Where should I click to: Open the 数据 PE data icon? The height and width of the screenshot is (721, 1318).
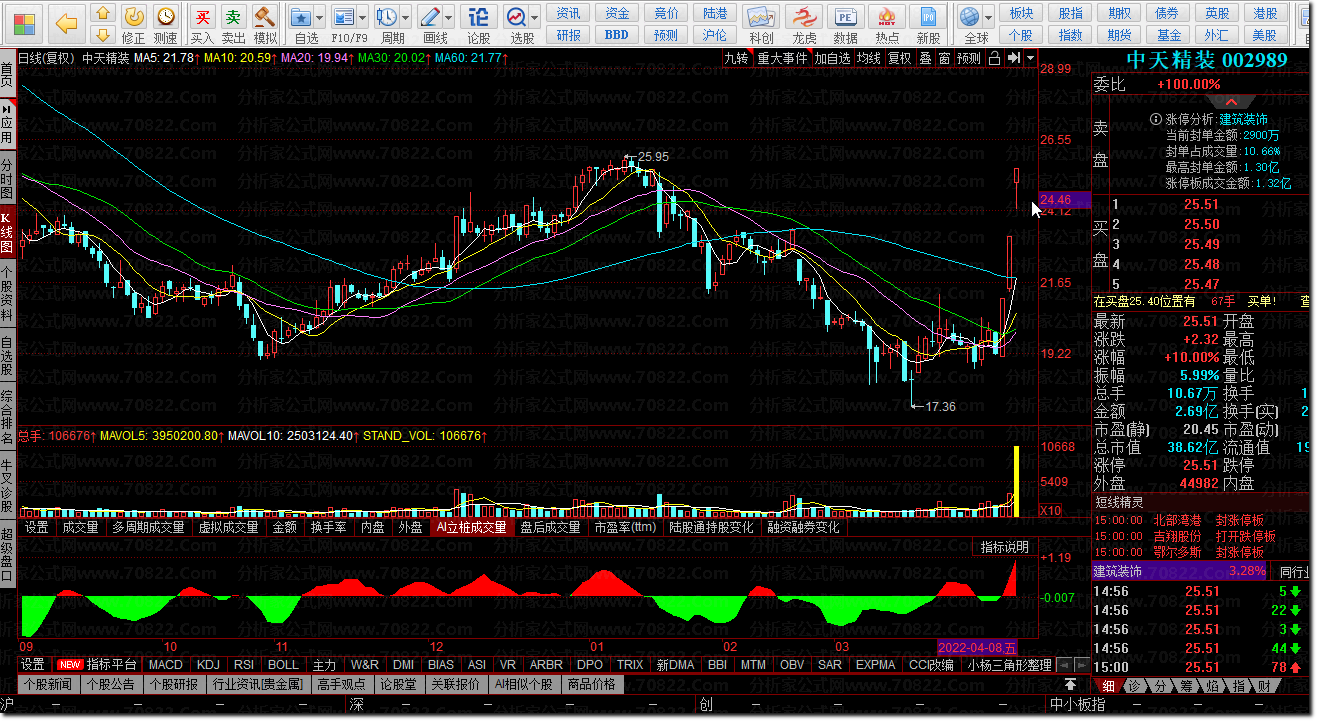pos(846,24)
